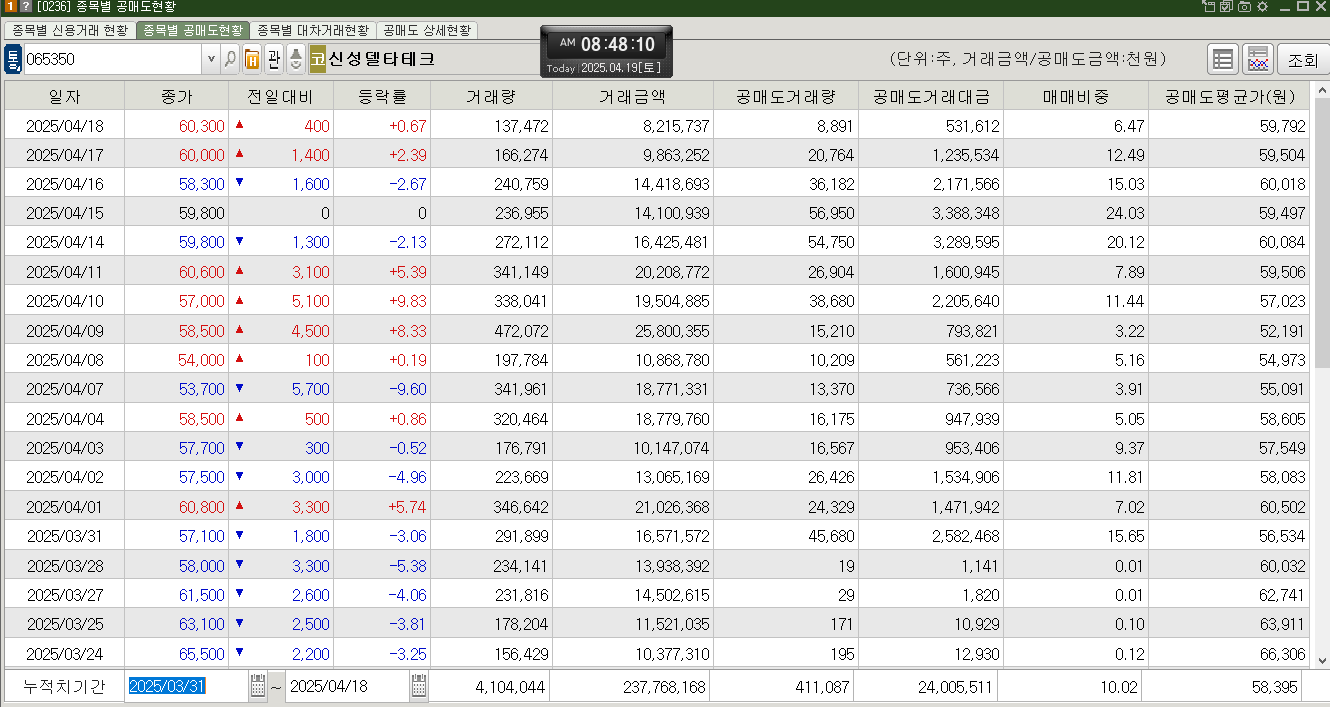The width and height of the screenshot is (1330, 707).
Task: Click the 공매도평균가(원) column header
Action: tap(1230, 96)
